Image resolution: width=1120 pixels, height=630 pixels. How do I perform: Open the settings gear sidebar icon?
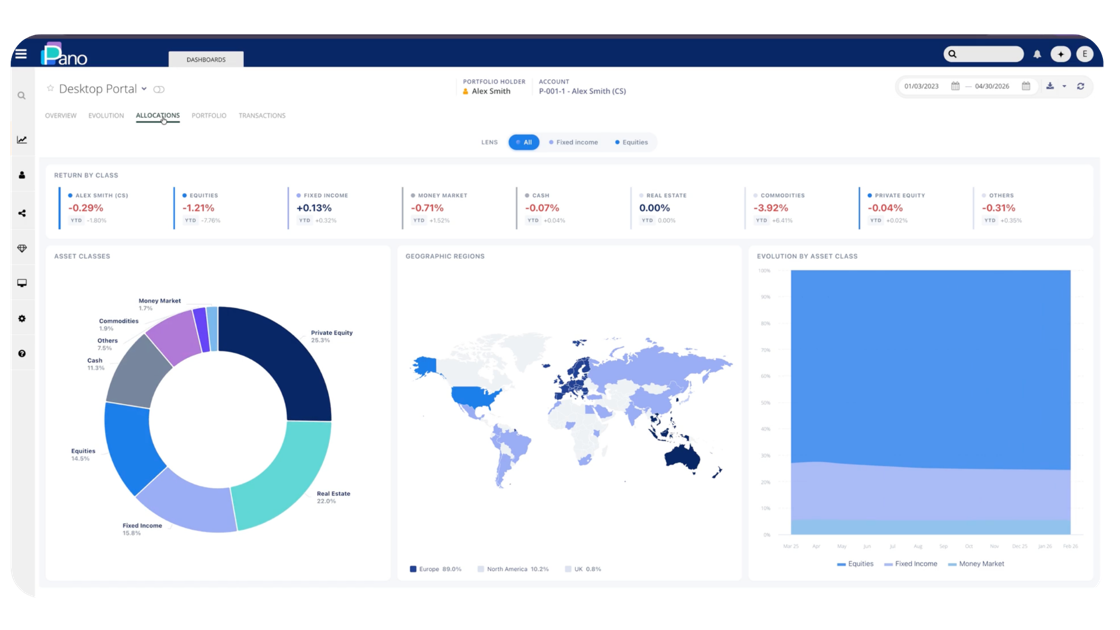coord(22,319)
